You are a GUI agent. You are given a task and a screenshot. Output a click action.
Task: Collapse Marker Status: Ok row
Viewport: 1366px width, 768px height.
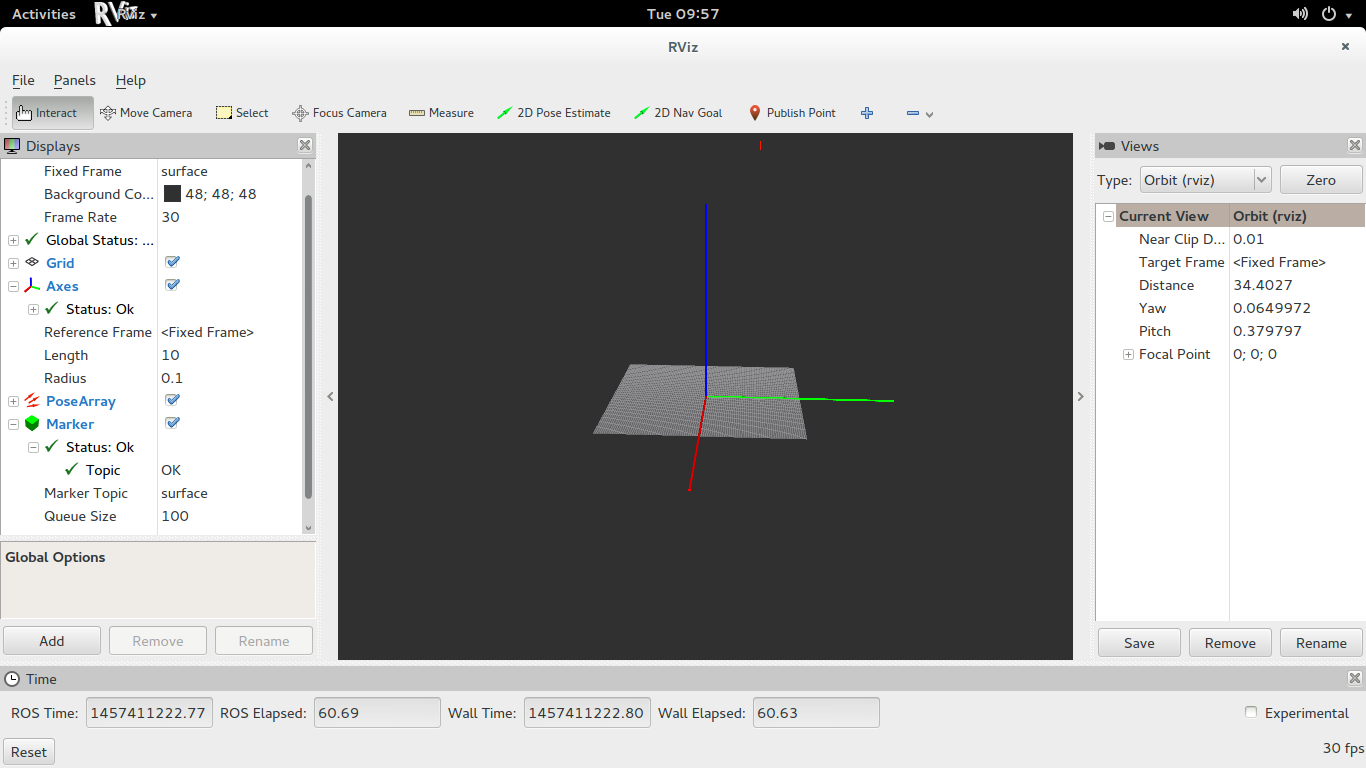(x=33, y=447)
